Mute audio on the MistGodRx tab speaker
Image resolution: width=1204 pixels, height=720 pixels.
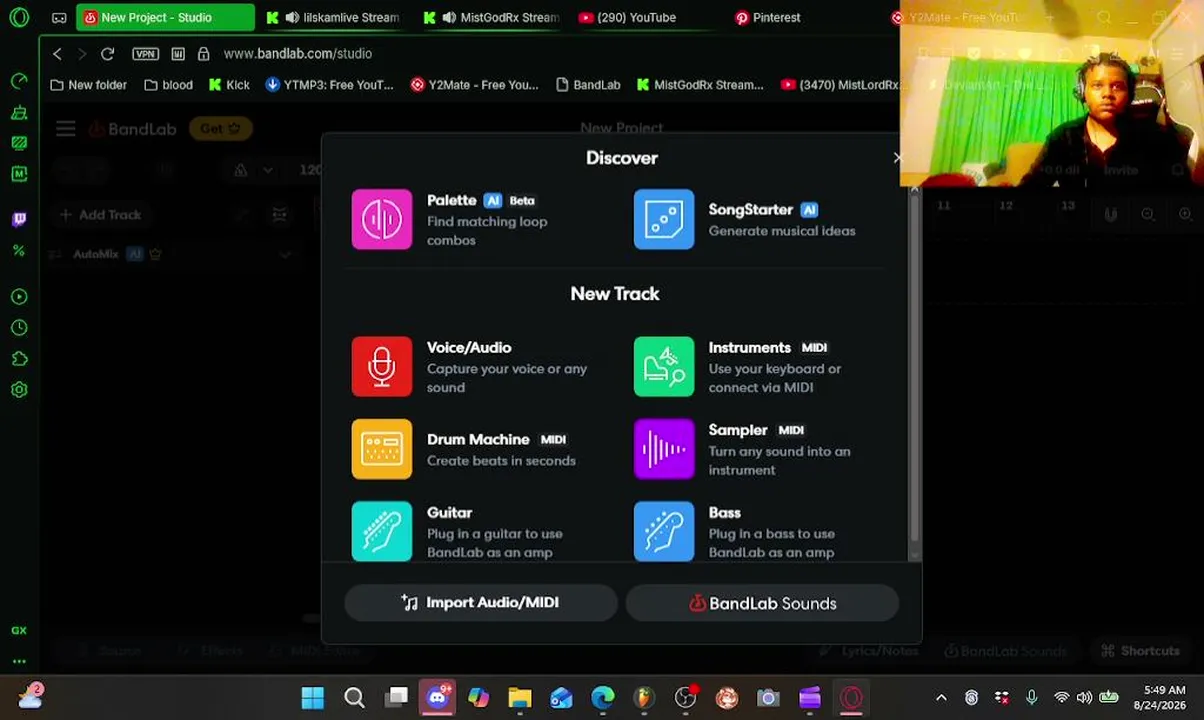(x=449, y=17)
